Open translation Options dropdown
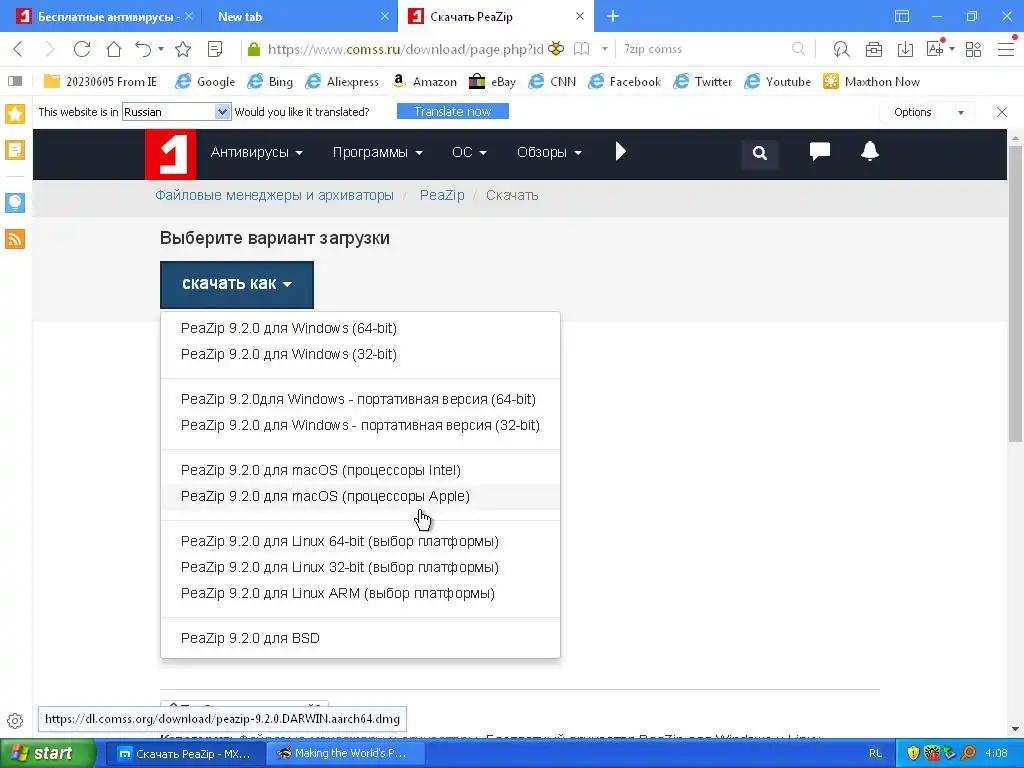The image size is (1024, 768). [929, 112]
